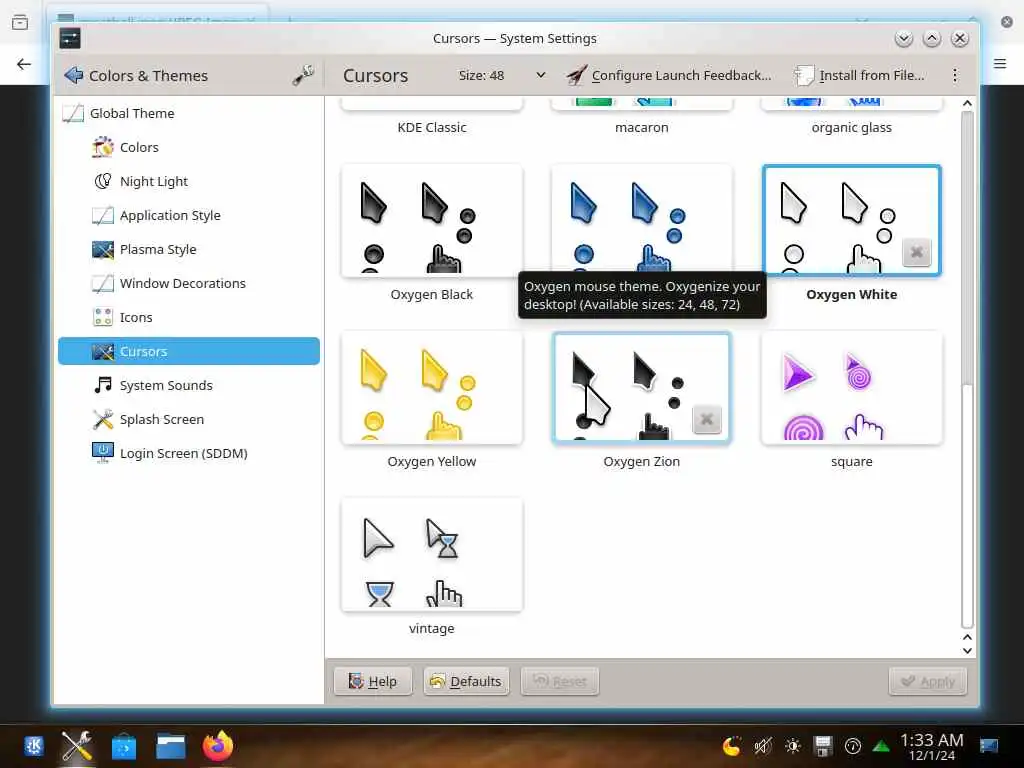Viewport: 1024px width, 768px height.
Task: Click the Reset button
Action: [x=560, y=681]
